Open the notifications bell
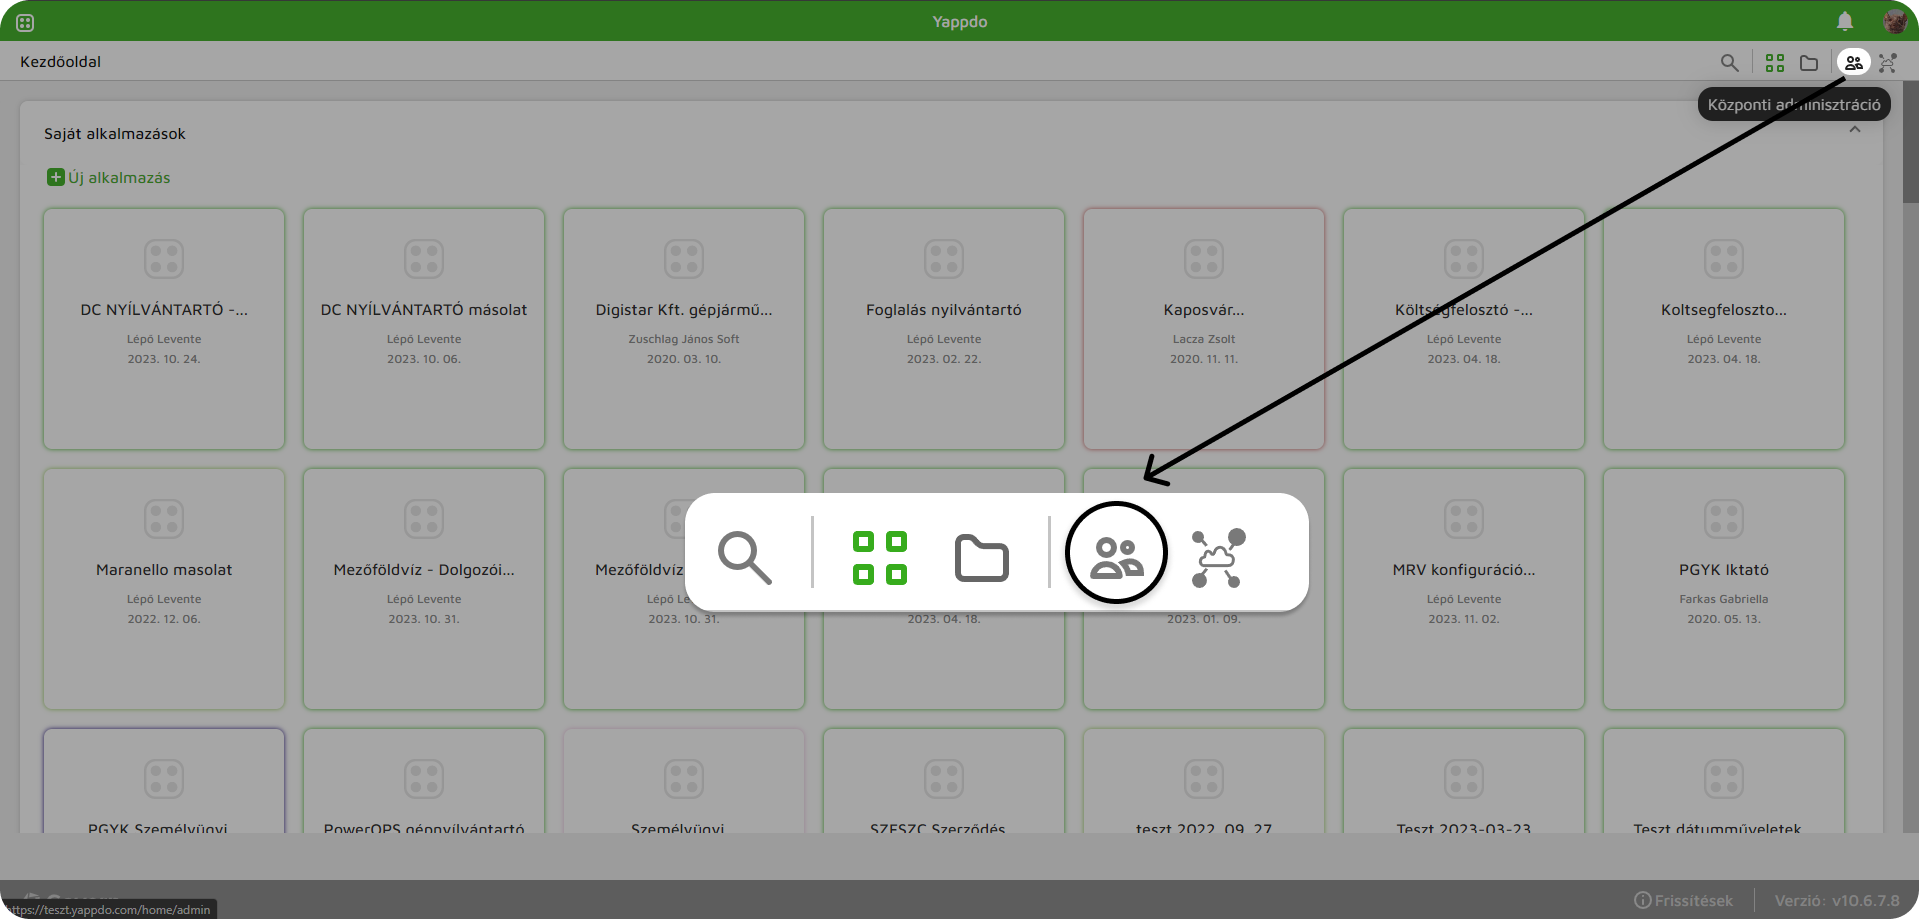The image size is (1919, 919). (x=1845, y=21)
